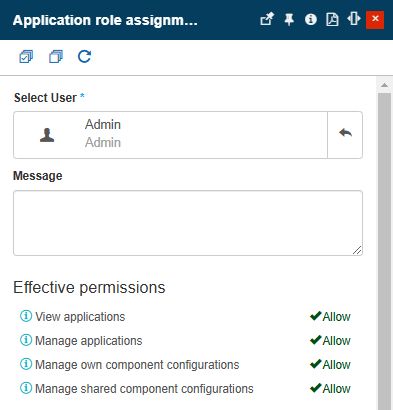Viewport: 393px width, 410px height.
Task: Show panel information icon in header
Action: (311, 19)
